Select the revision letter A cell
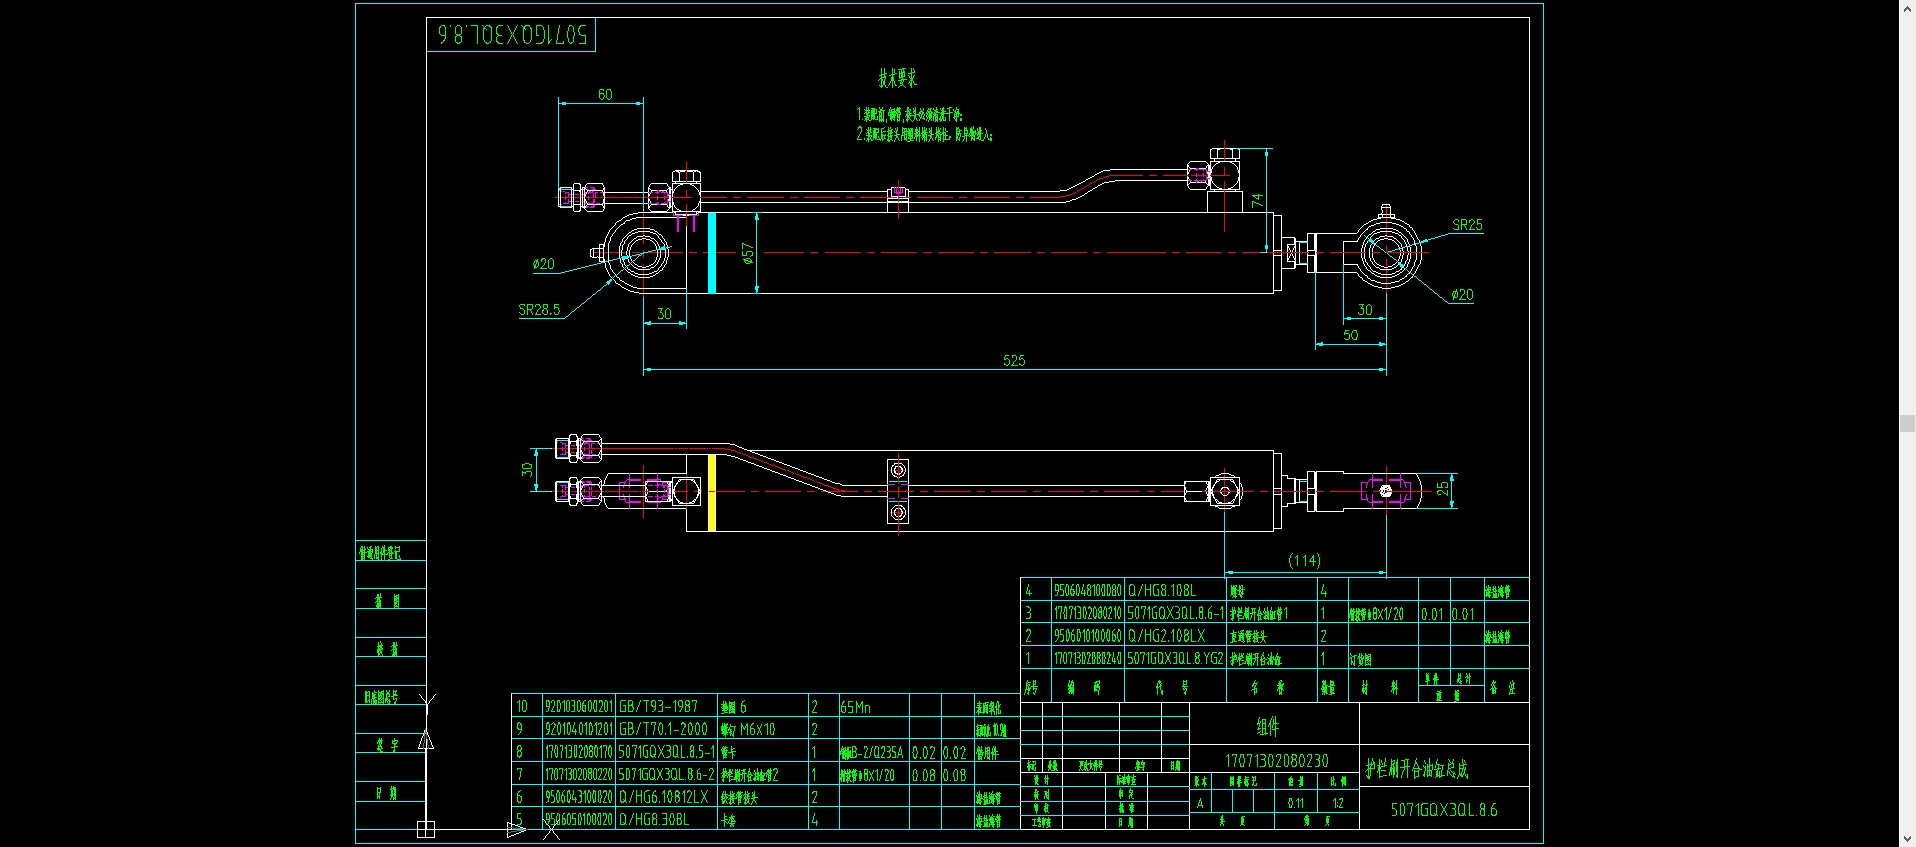The width and height of the screenshot is (1916, 847). pos(1200,803)
